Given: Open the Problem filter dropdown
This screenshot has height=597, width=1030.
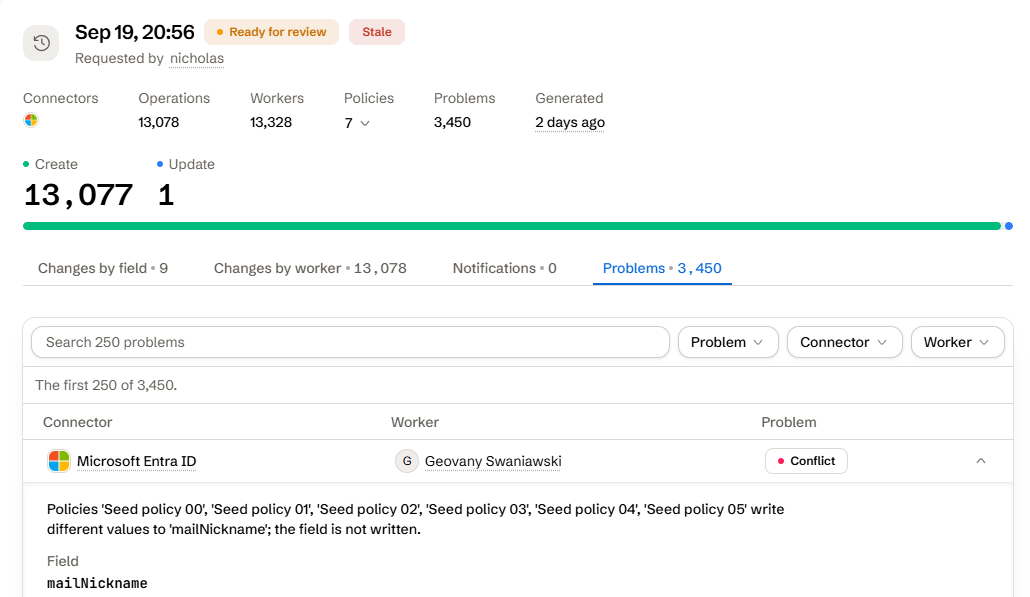Looking at the screenshot, I should pyautogui.click(x=728, y=342).
